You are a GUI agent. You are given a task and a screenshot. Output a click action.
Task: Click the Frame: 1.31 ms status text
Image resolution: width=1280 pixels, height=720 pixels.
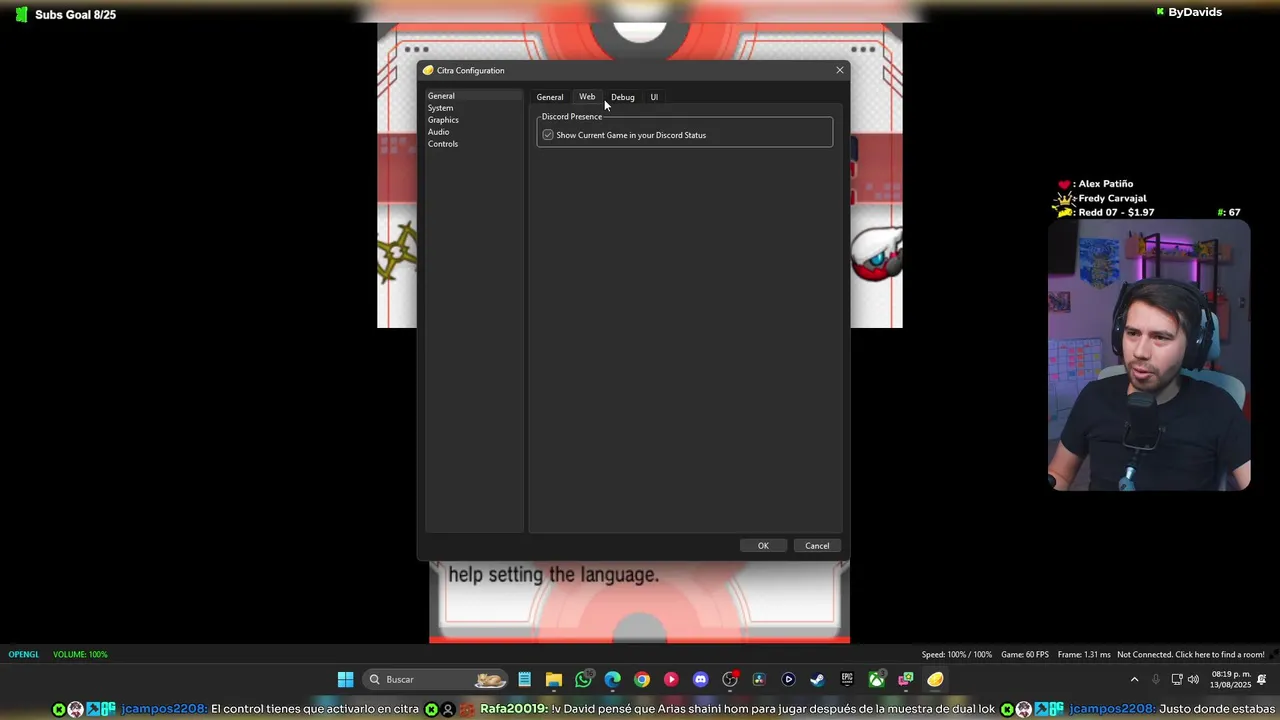[1084, 654]
